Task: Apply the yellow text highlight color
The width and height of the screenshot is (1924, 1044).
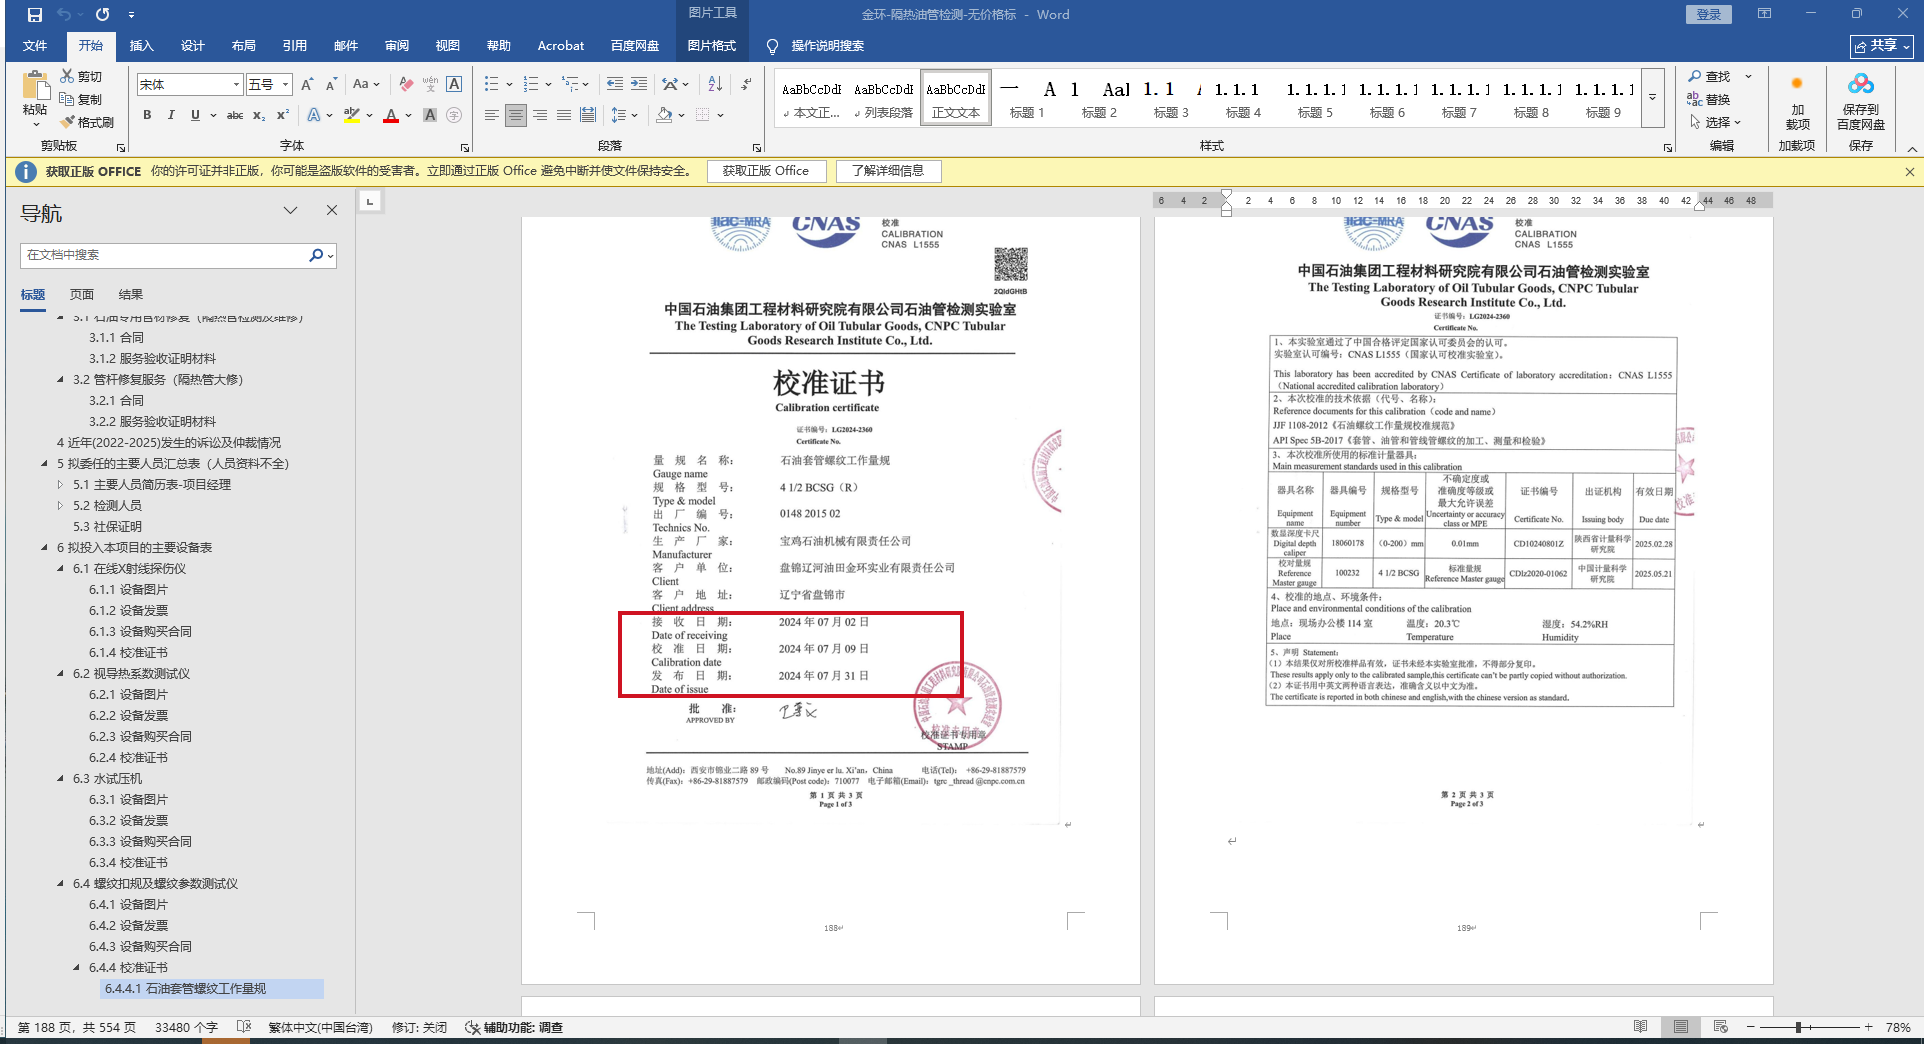Action: click(x=351, y=116)
